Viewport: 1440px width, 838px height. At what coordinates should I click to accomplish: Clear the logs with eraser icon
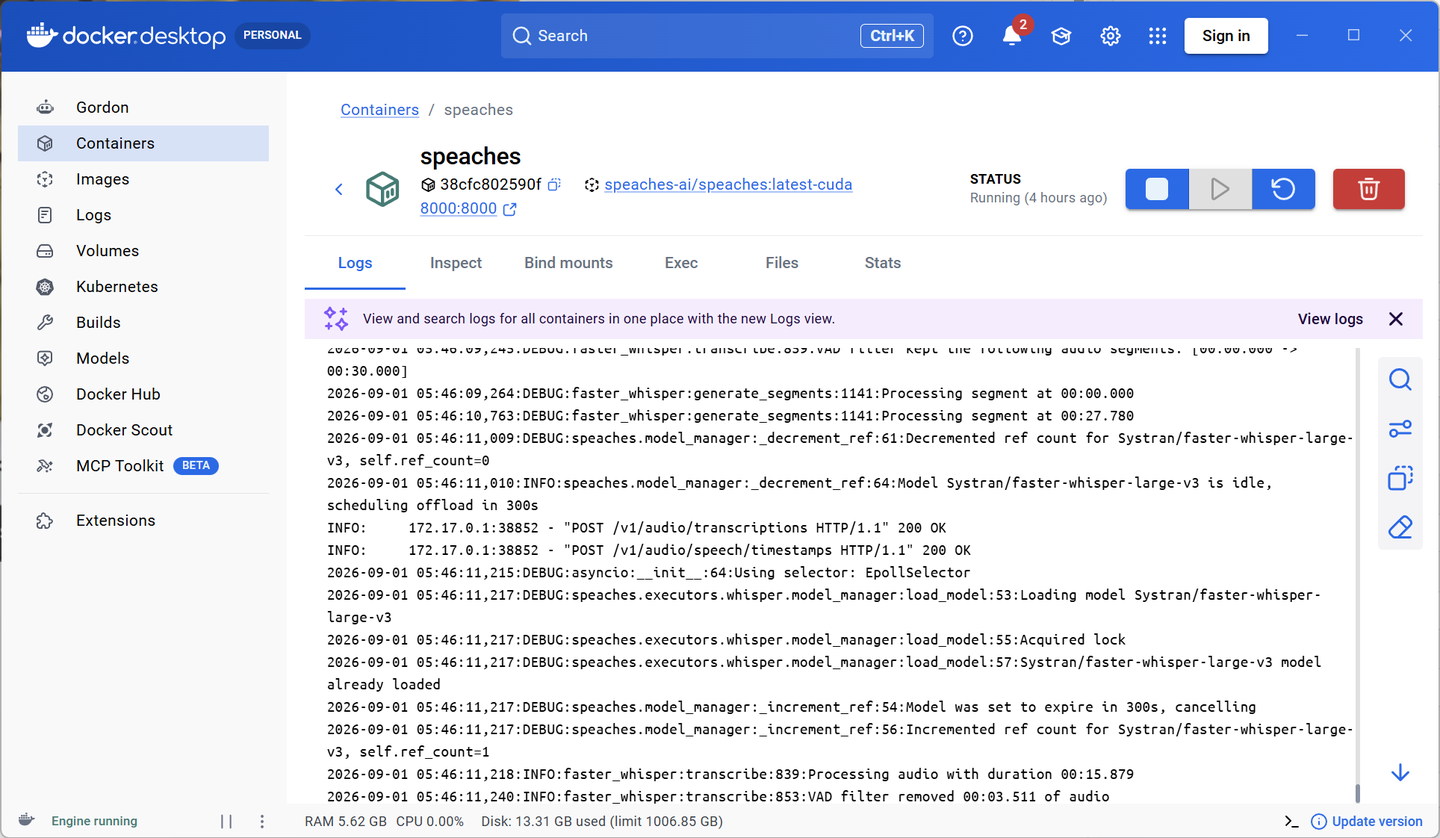point(1400,527)
